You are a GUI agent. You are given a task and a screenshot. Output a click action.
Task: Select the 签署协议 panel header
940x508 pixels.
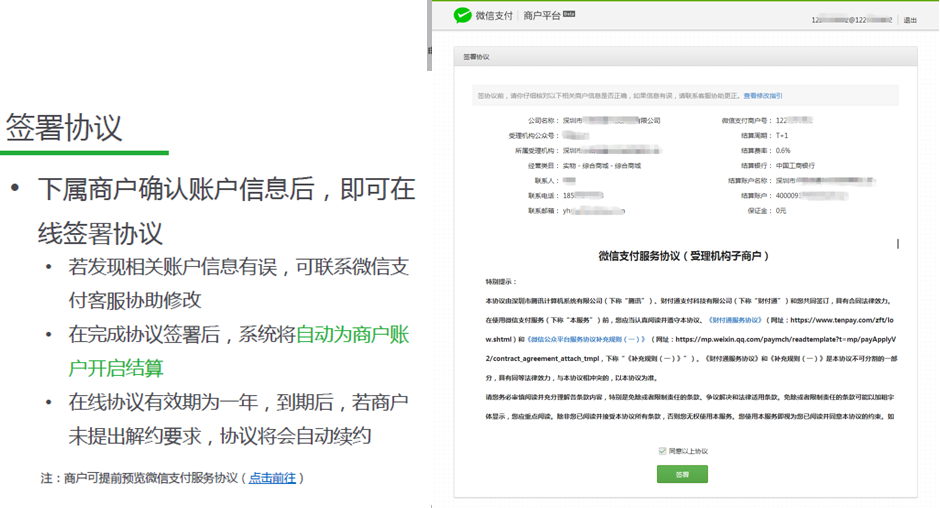tap(685, 56)
